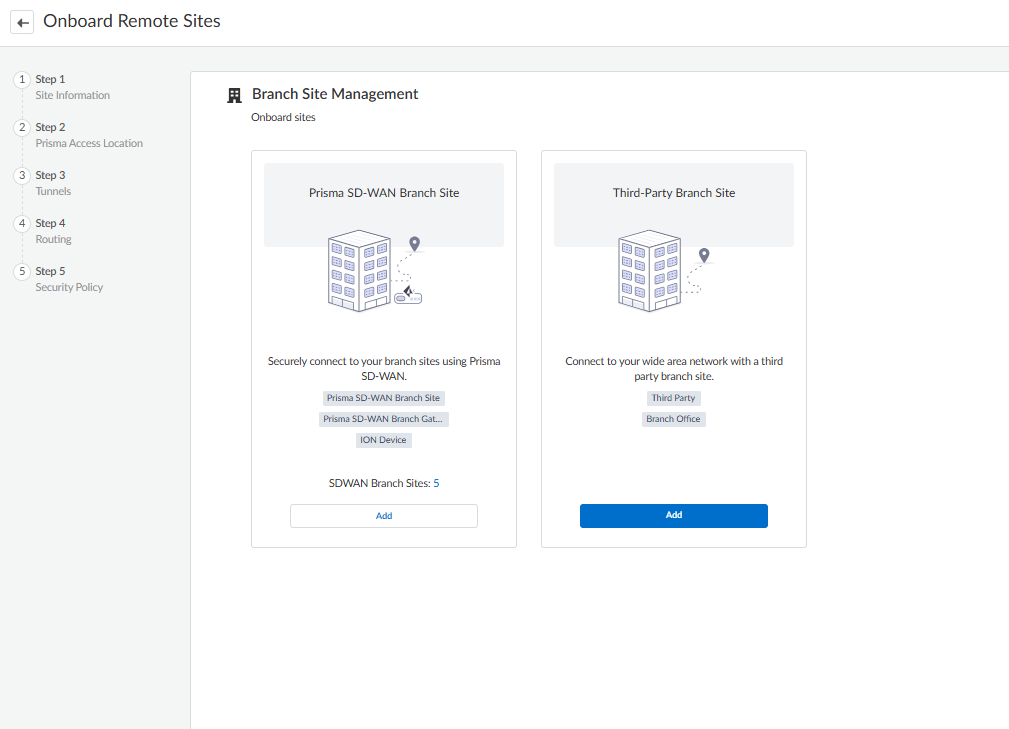This screenshot has width=1009, height=729.
Task: Select the Step 4 number circle
Action: point(22,223)
